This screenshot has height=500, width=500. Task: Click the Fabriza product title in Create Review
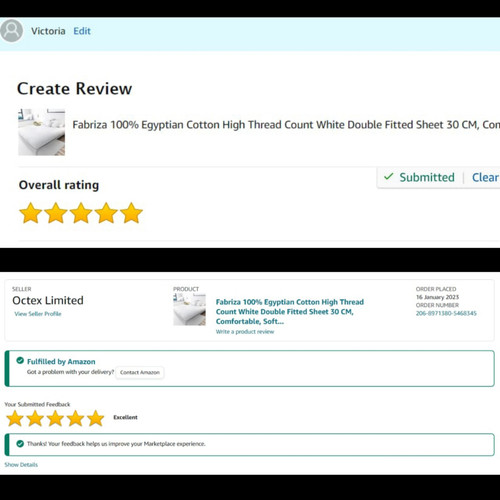[286, 125]
